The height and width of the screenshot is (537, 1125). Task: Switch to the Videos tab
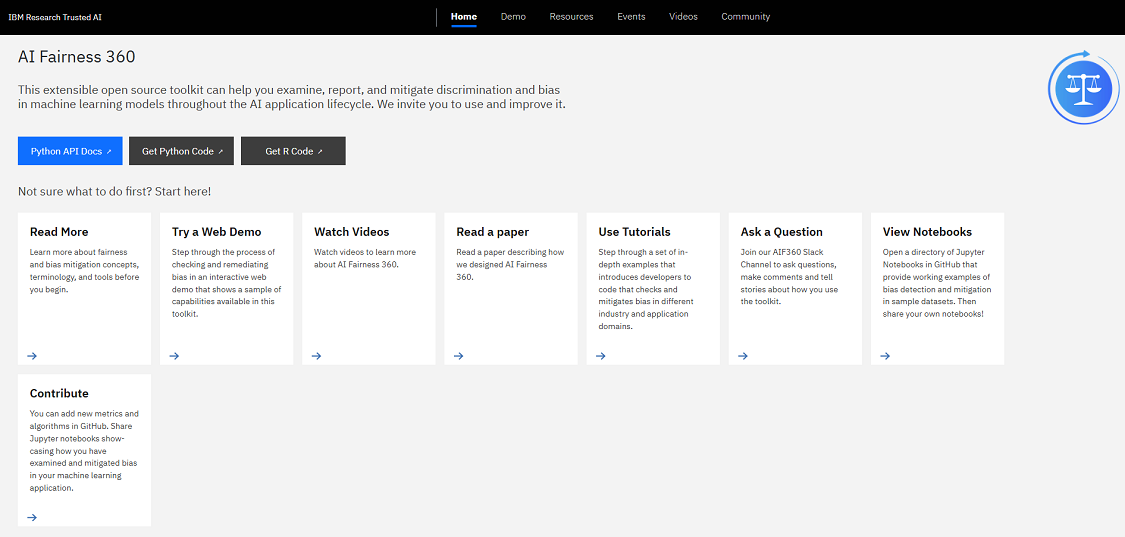pos(683,17)
